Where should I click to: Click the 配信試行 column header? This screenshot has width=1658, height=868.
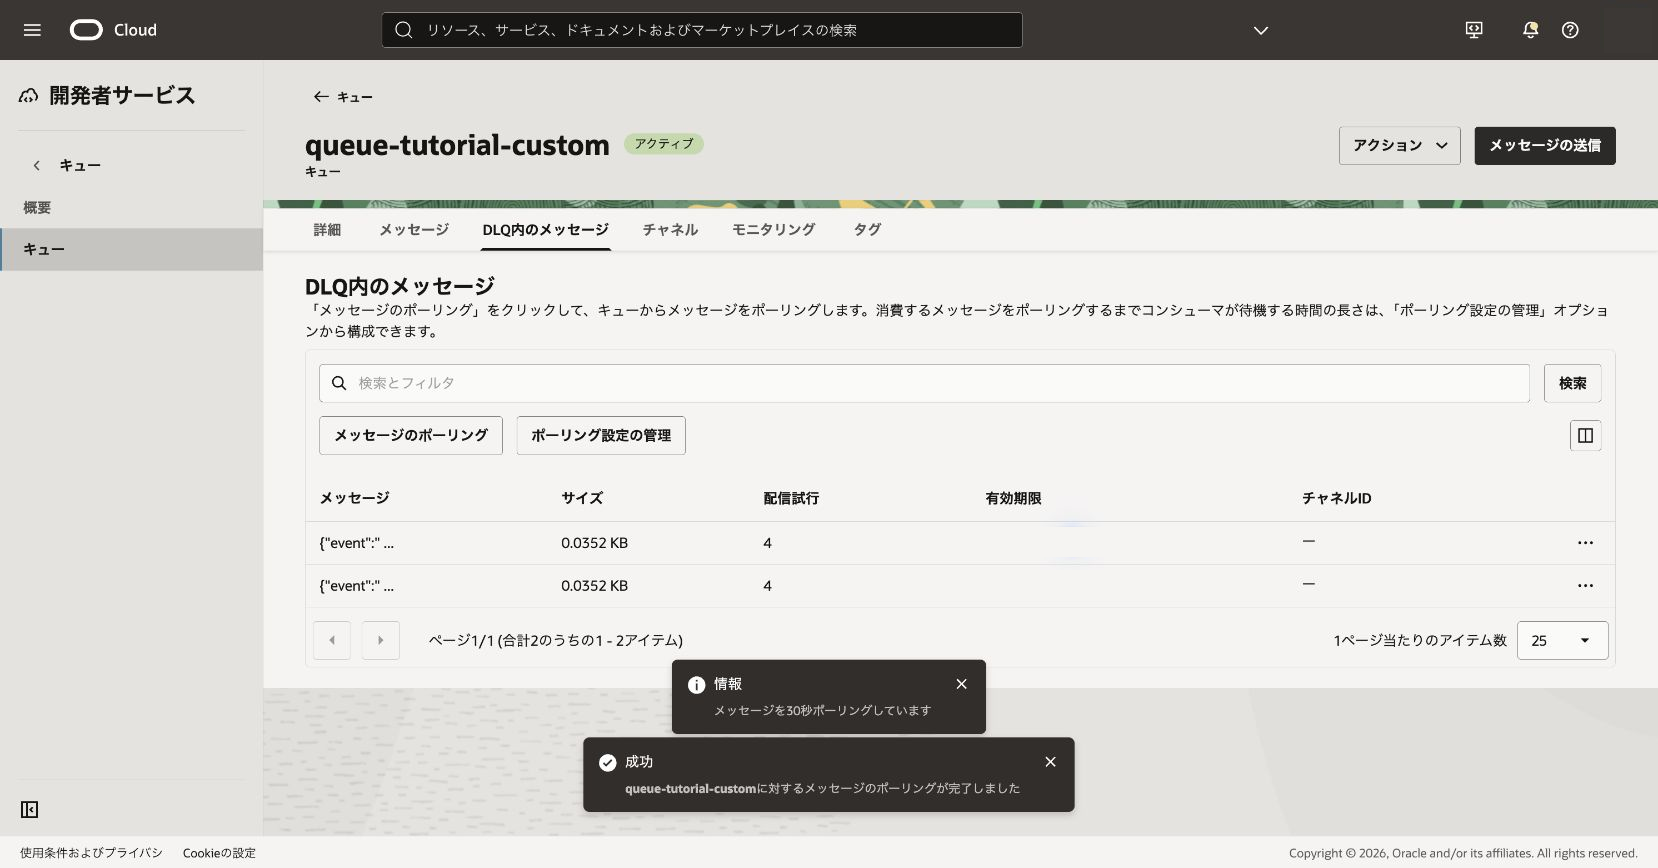(791, 498)
